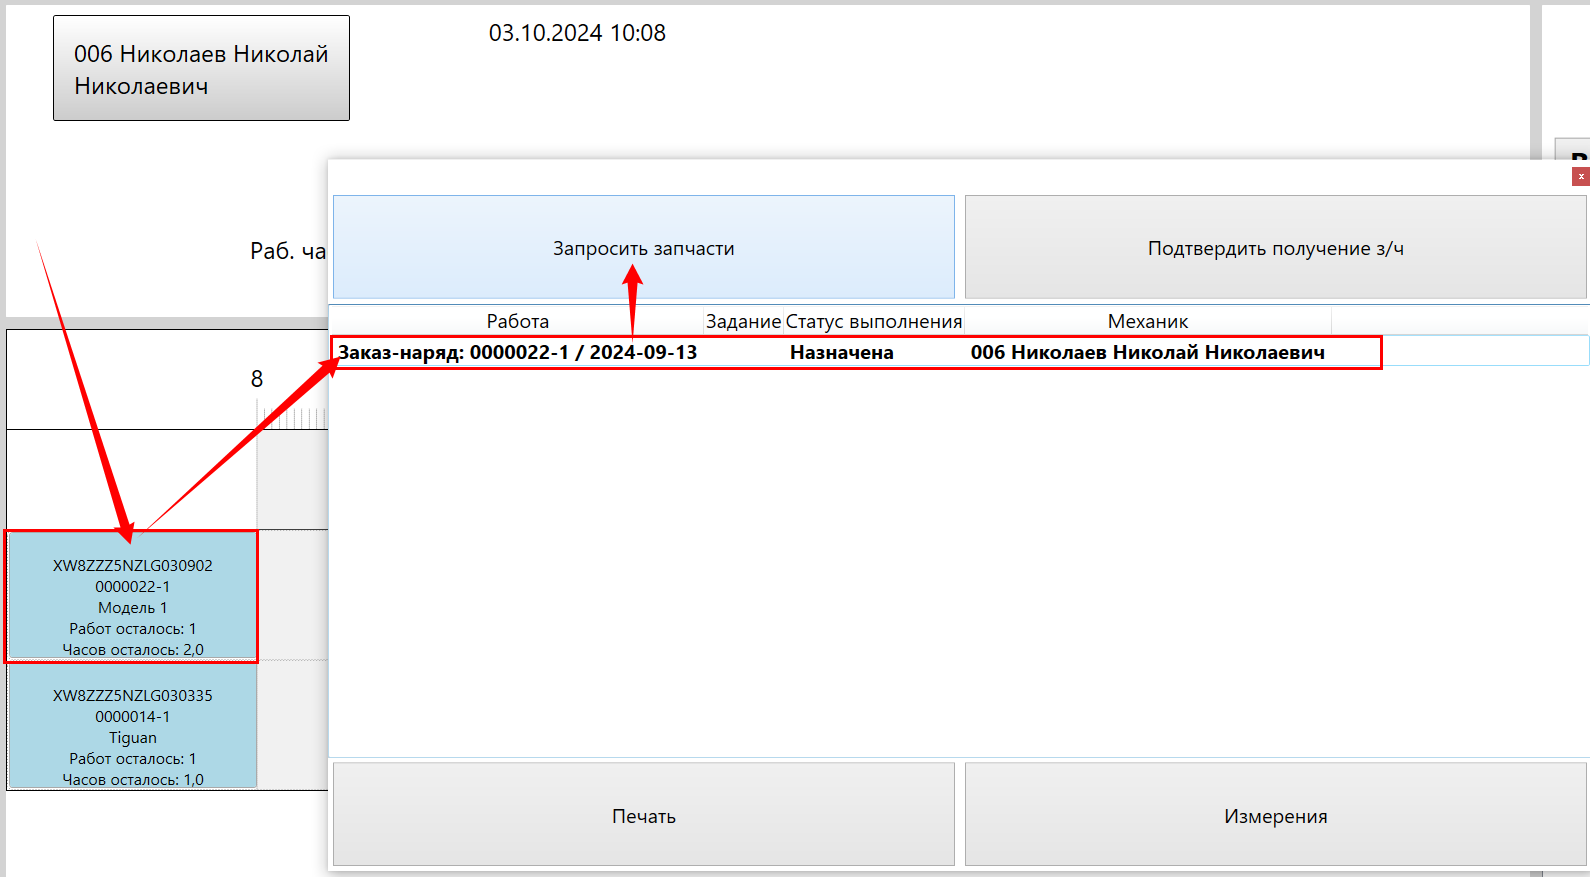The width and height of the screenshot is (1590, 877).
Task: Select the Tiguan tile XW8ZZZ5NZLG030335
Action: coord(132,727)
